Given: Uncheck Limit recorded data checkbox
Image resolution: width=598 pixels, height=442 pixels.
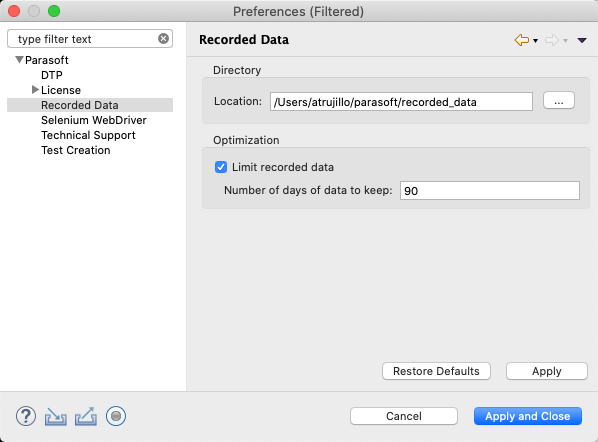Looking at the screenshot, I should pyautogui.click(x=221, y=167).
